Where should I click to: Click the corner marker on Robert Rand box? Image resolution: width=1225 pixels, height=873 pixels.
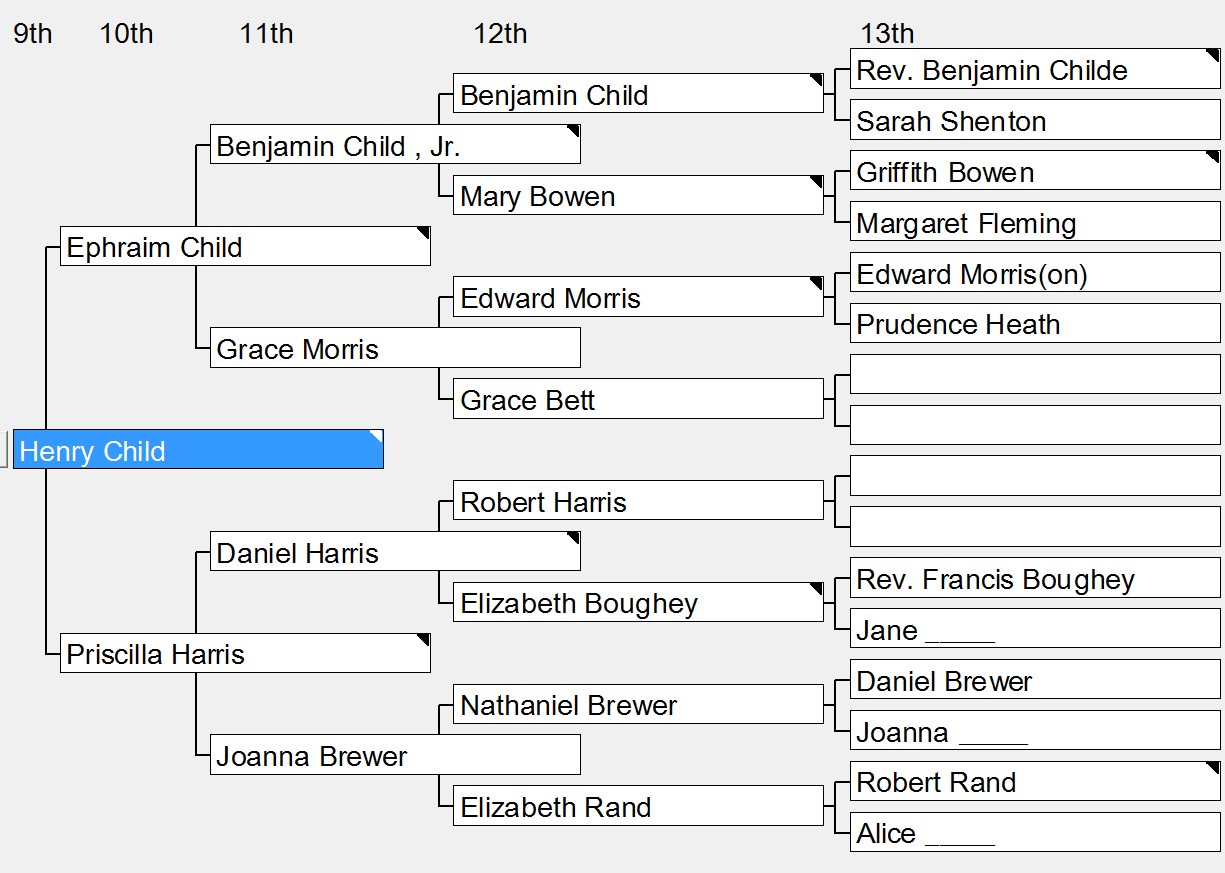[1213, 768]
